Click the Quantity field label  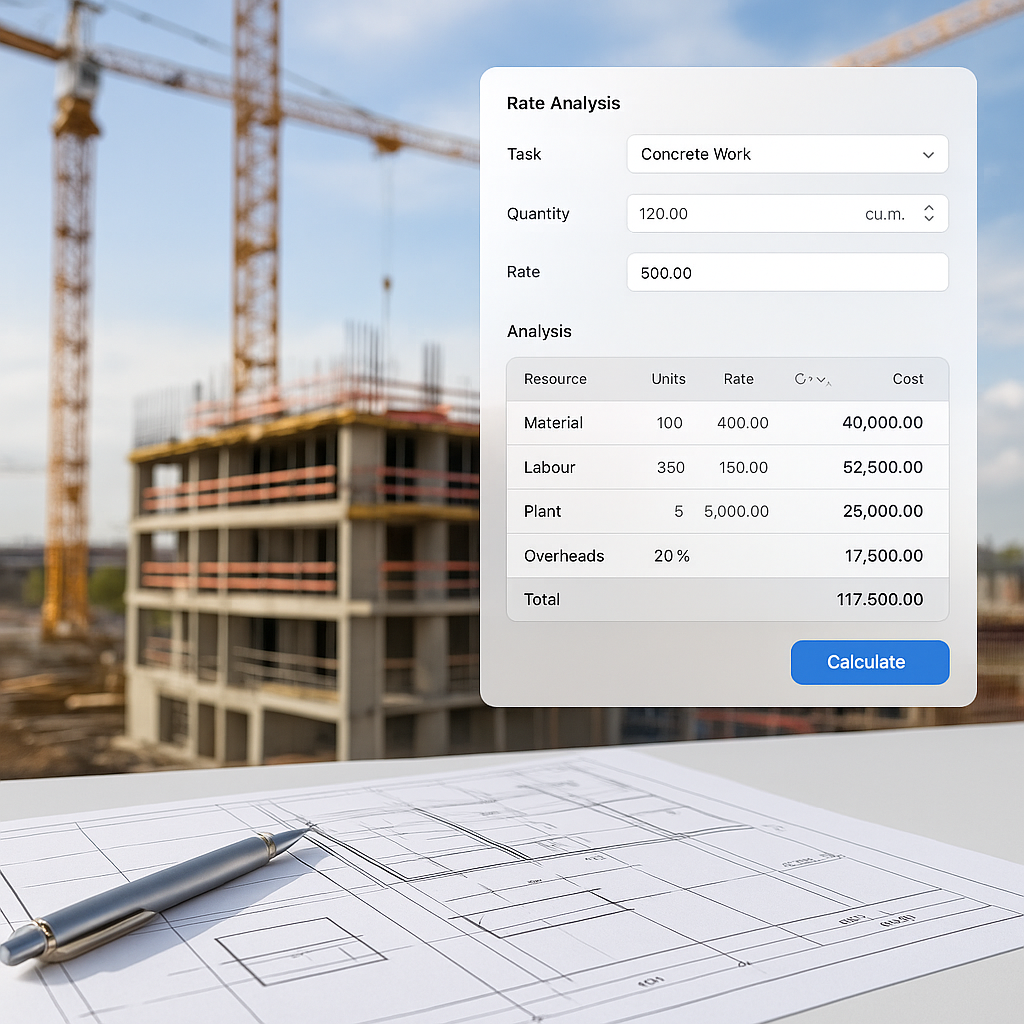click(x=537, y=214)
